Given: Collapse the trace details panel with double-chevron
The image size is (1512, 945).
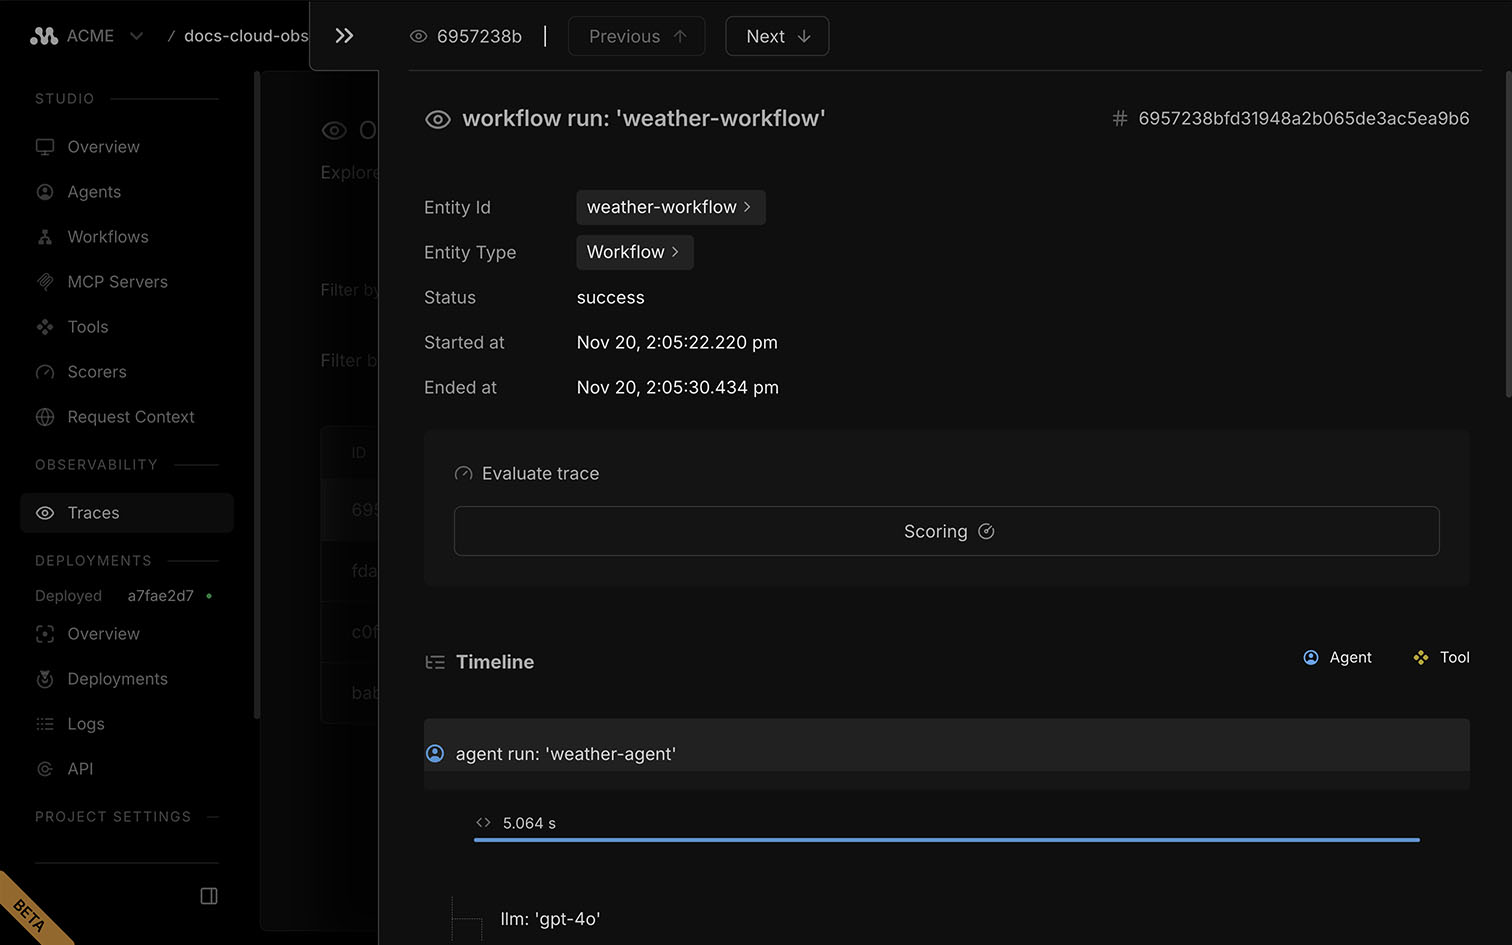Looking at the screenshot, I should [344, 36].
